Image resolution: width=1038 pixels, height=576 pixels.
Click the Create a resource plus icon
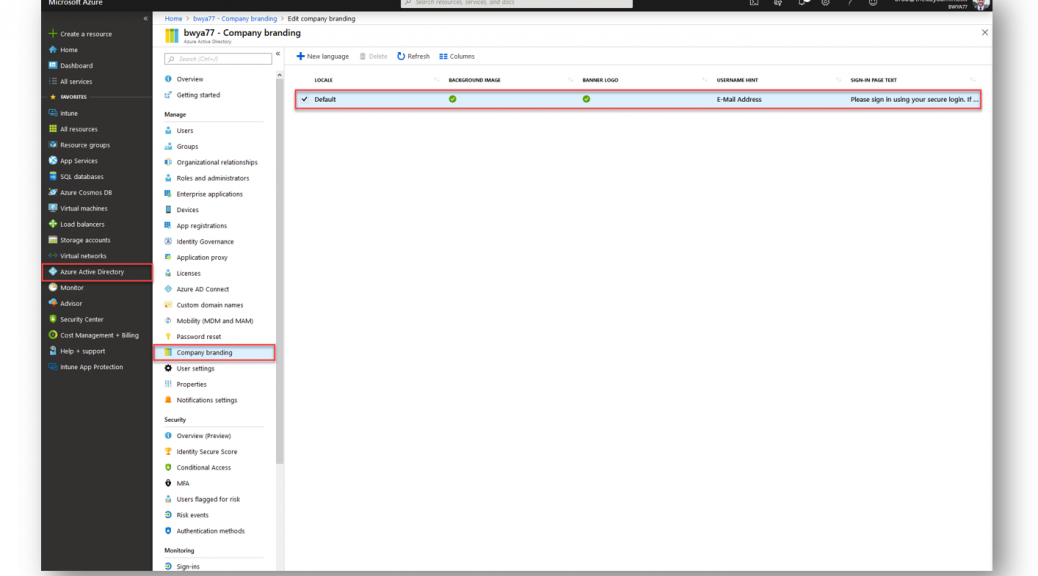[53, 33]
